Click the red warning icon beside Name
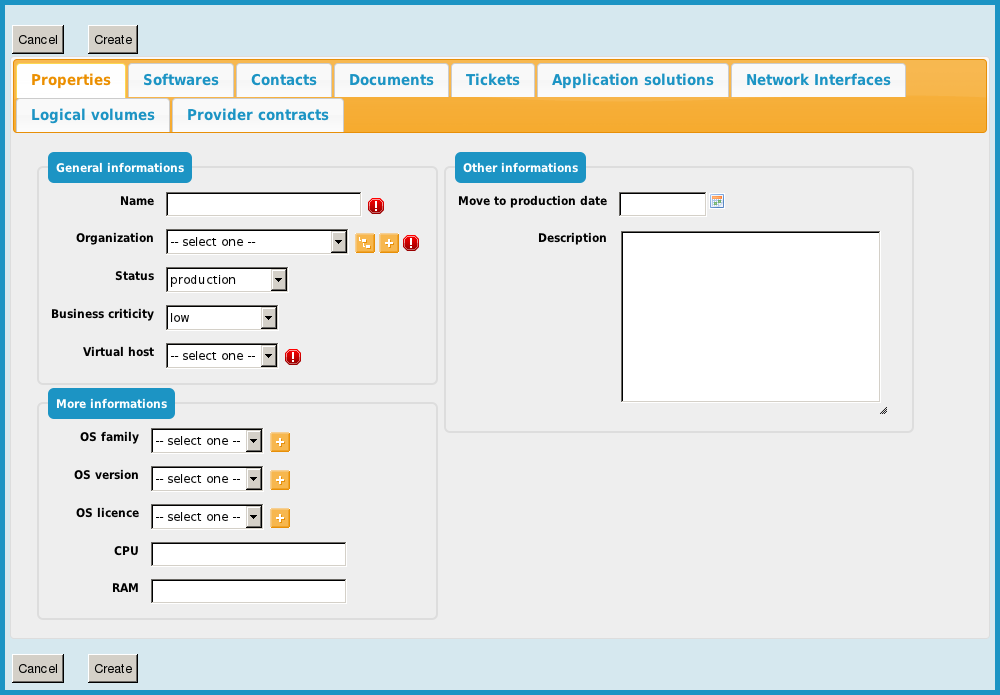The image size is (1000, 695). (376, 206)
